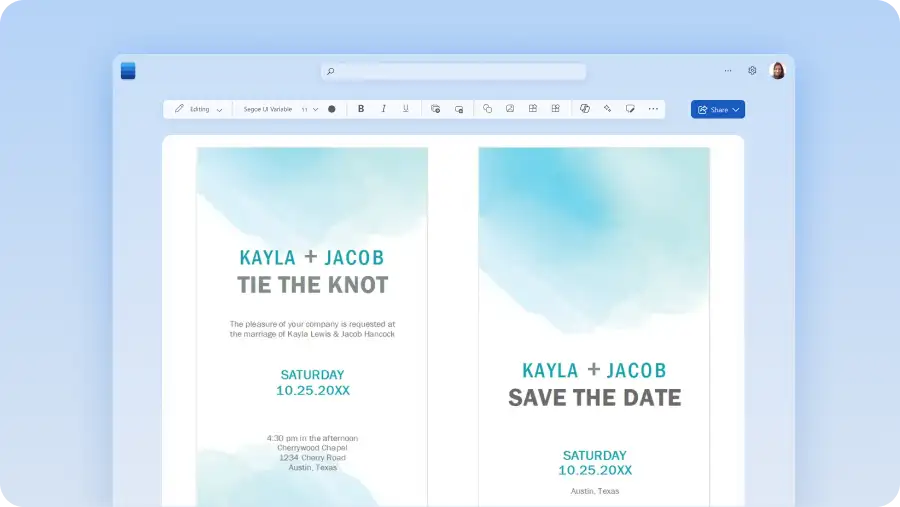
Task: Open the user profile avatar
Action: pyautogui.click(x=777, y=71)
